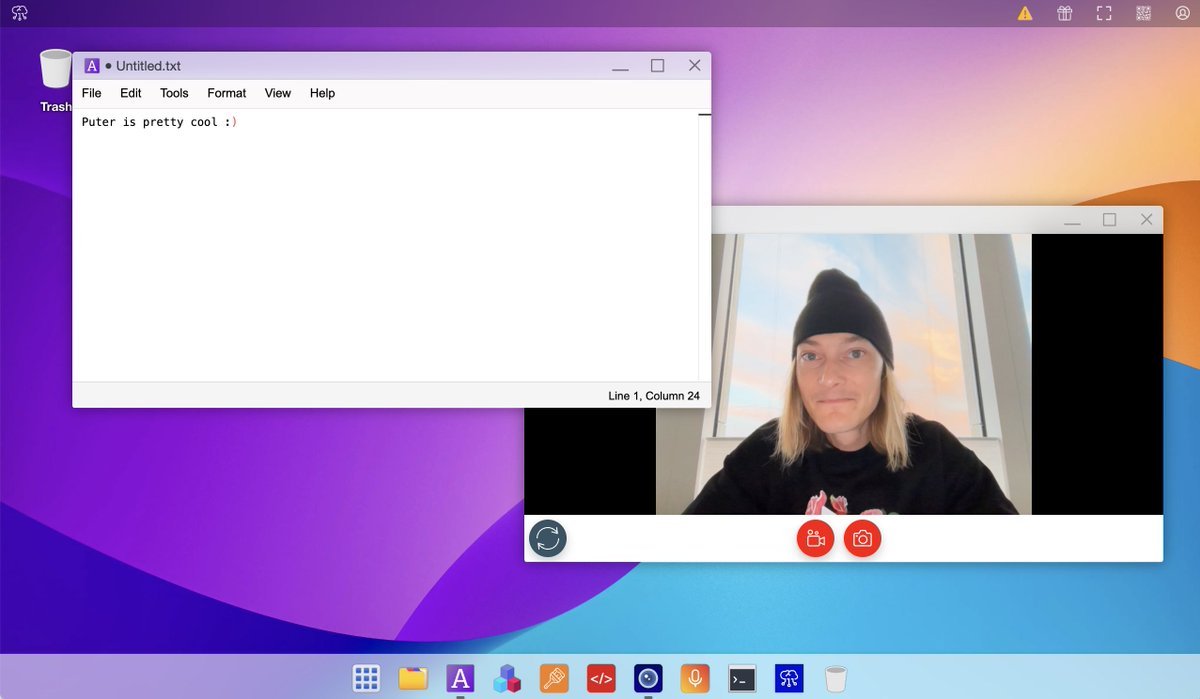
Task: Open the blue Puter app icon in the dock
Action: click(789, 679)
